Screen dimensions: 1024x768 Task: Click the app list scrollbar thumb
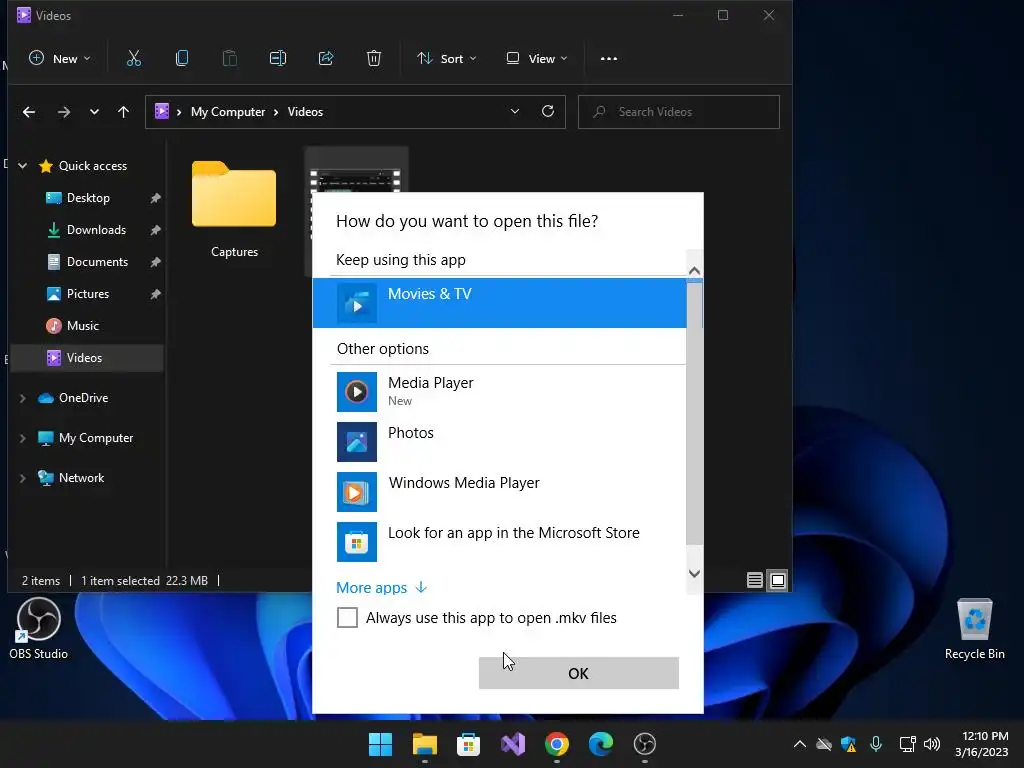(x=694, y=411)
